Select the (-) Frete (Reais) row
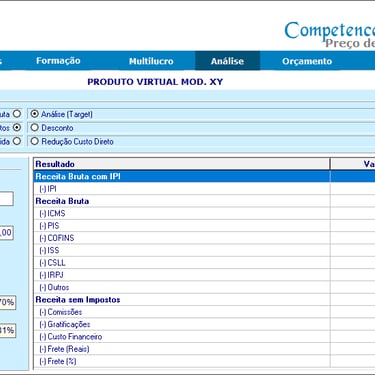Screen dimensions: 375x375 click(x=204, y=349)
